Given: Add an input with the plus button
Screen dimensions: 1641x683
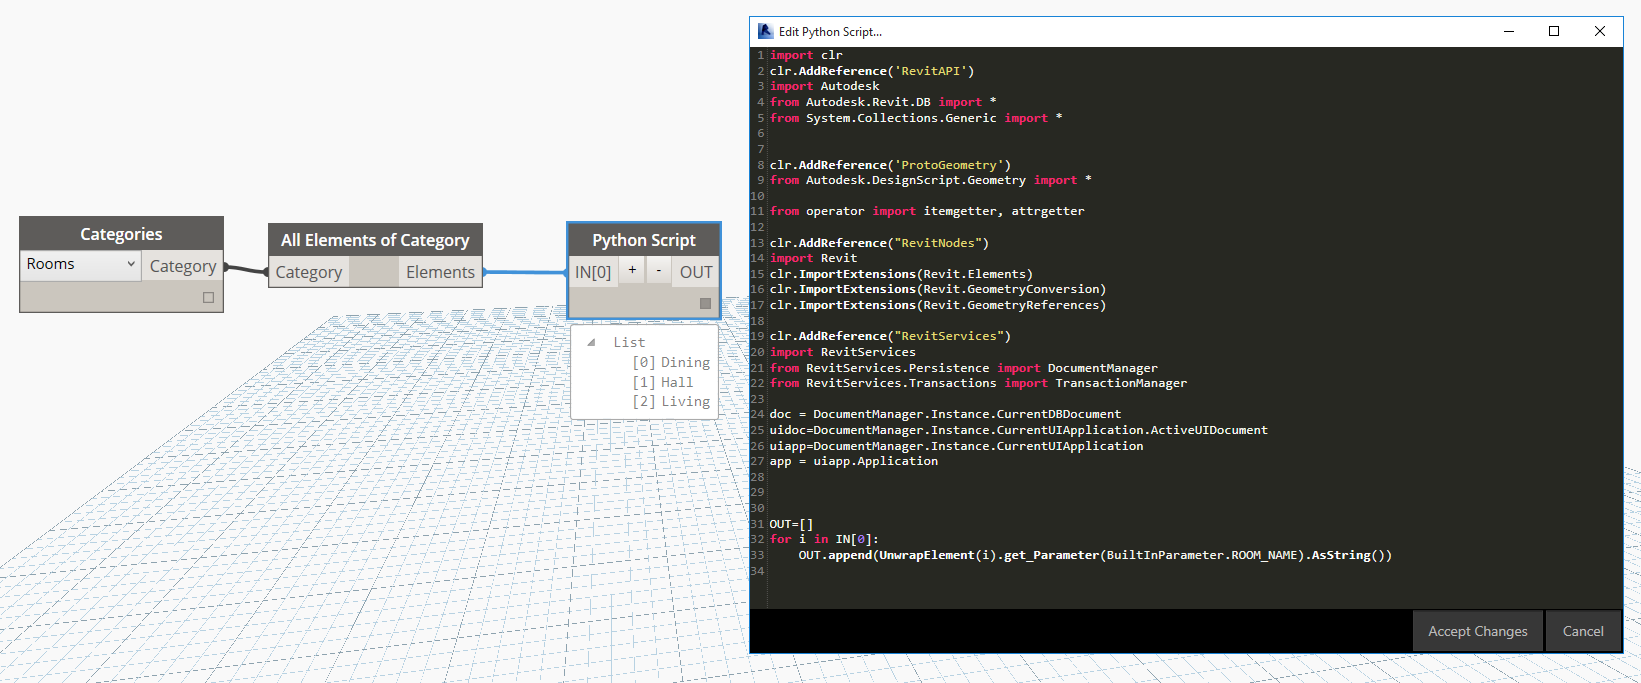Looking at the screenshot, I should (632, 271).
